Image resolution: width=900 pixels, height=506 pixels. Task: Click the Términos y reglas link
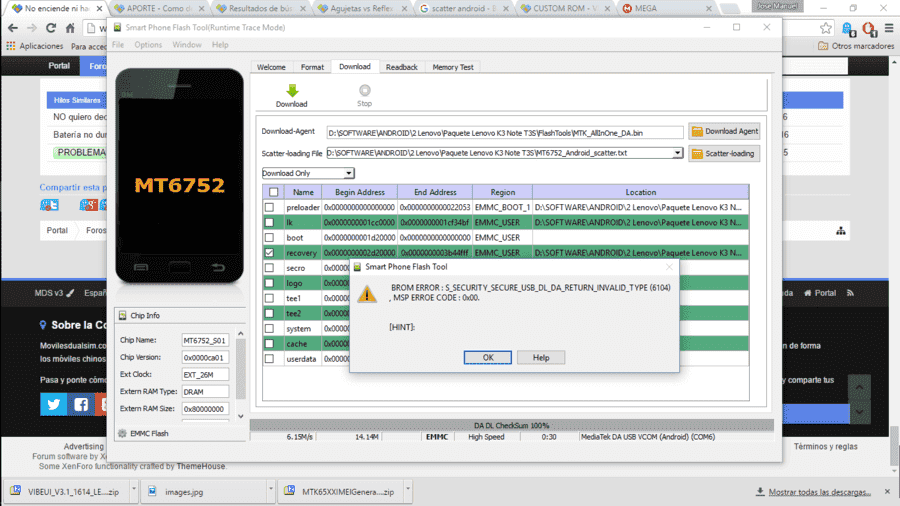(825, 446)
